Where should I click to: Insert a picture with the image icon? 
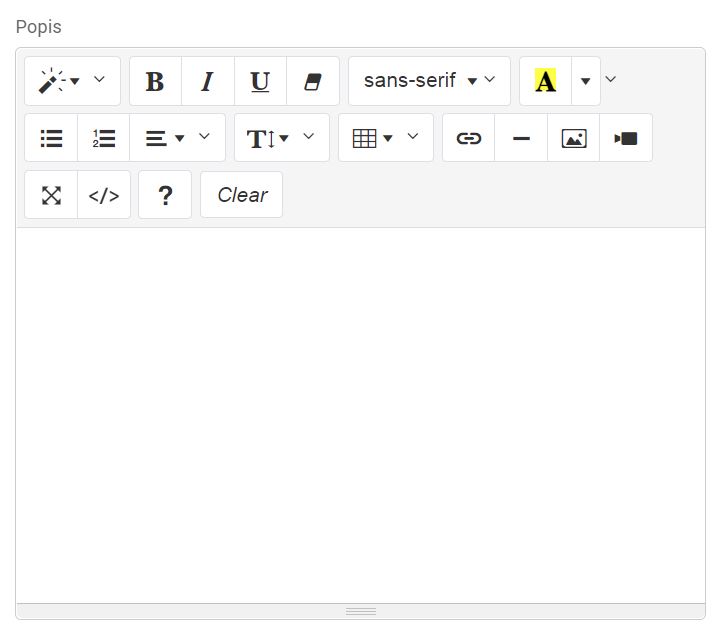574,138
